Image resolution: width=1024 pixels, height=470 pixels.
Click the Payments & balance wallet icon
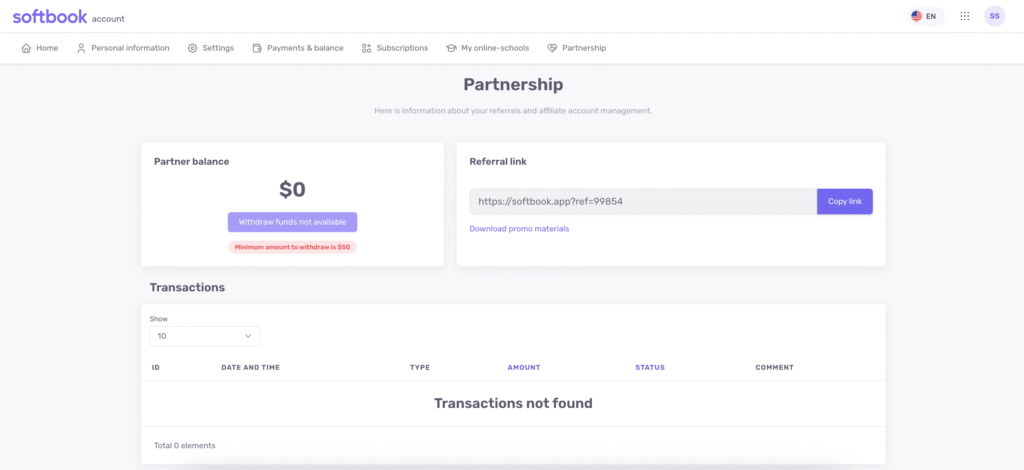tap(257, 48)
